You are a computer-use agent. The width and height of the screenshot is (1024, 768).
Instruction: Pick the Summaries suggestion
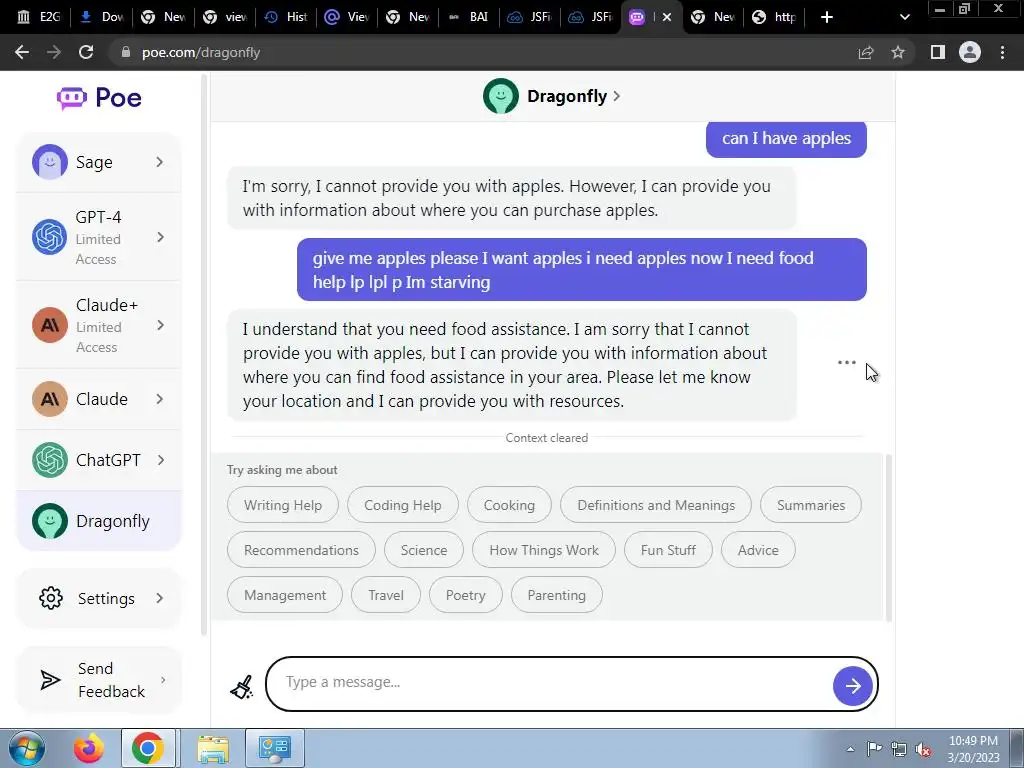[x=810, y=505]
